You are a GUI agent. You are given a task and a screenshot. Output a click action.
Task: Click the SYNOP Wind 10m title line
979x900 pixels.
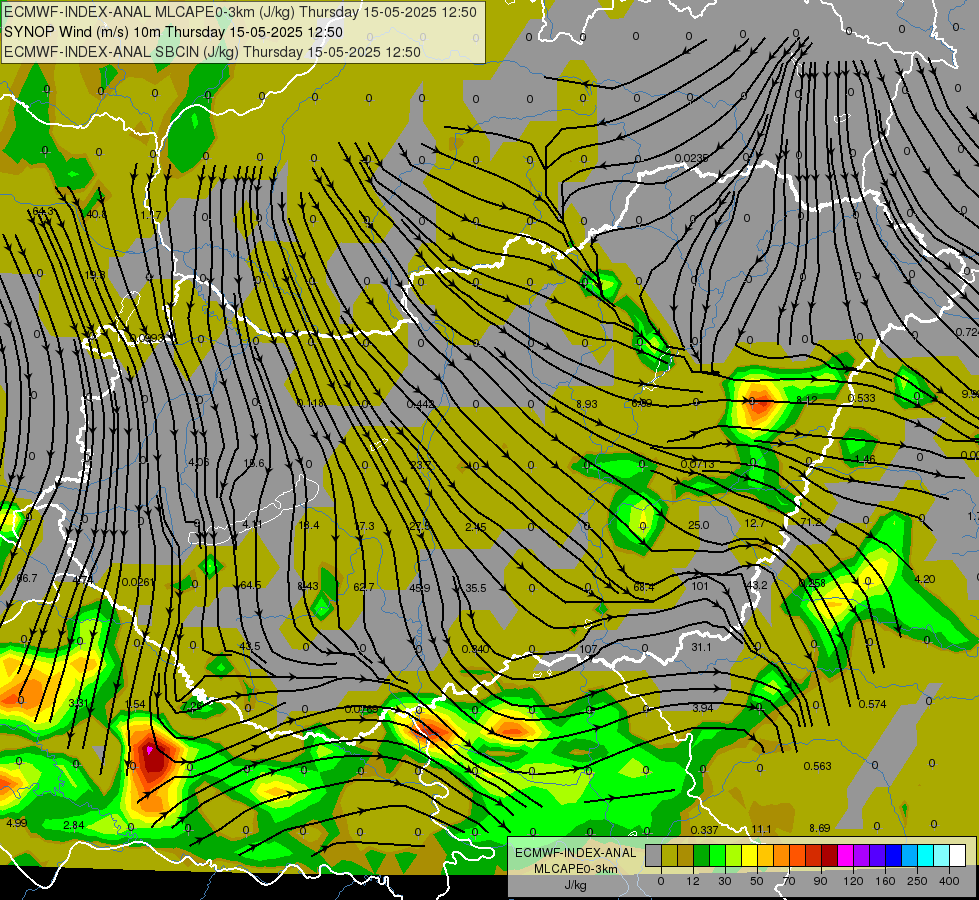[173, 32]
